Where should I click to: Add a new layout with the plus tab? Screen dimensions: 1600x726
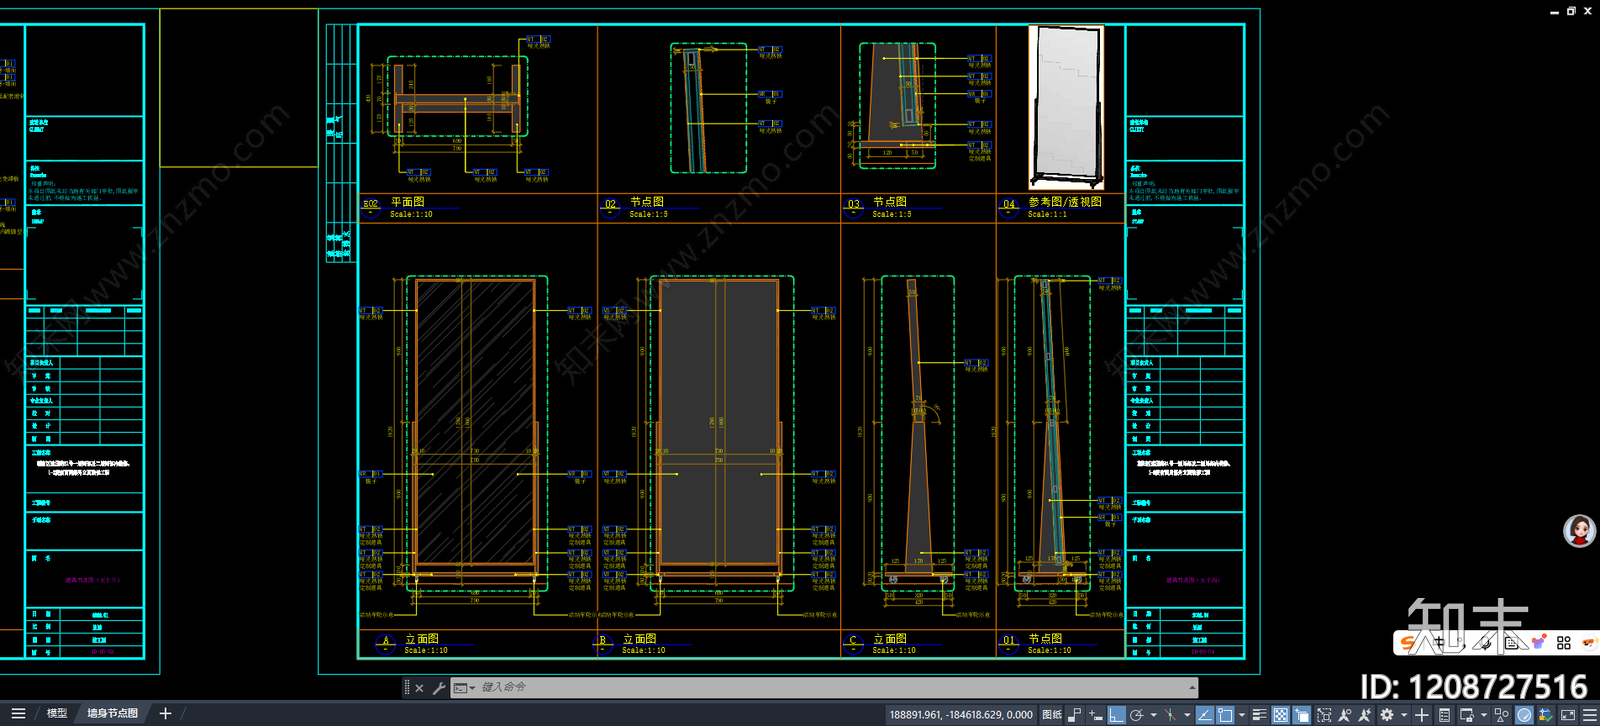pyautogui.click(x=166, y=714)
